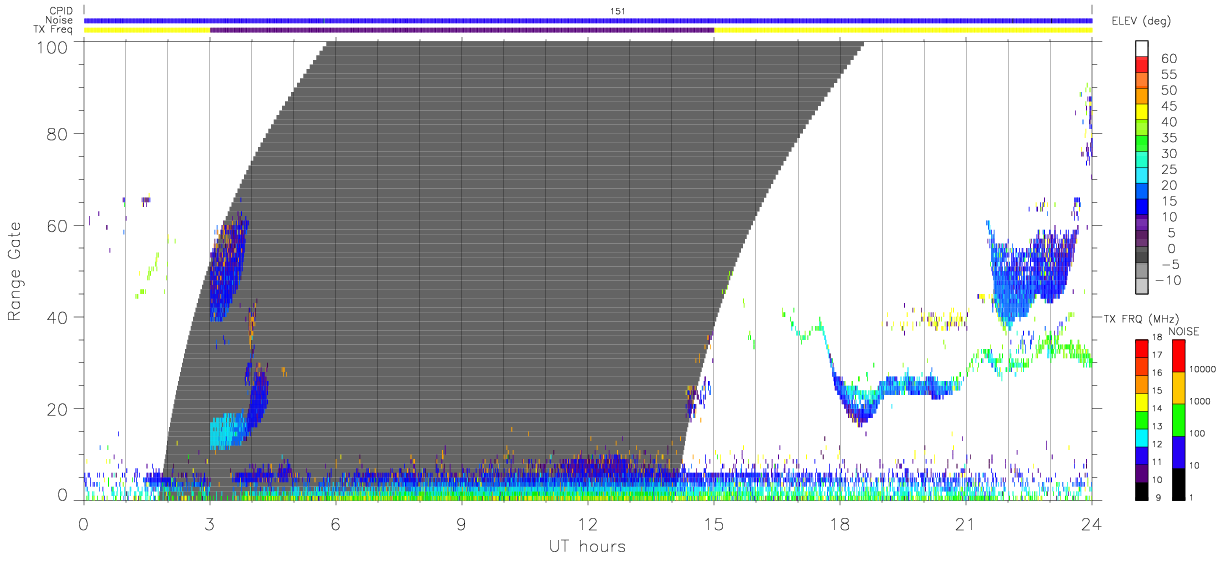Screen dimensions: 1228x567
Task: Click the '24' UT hours axis tick label
Action: coord(1091,523)
